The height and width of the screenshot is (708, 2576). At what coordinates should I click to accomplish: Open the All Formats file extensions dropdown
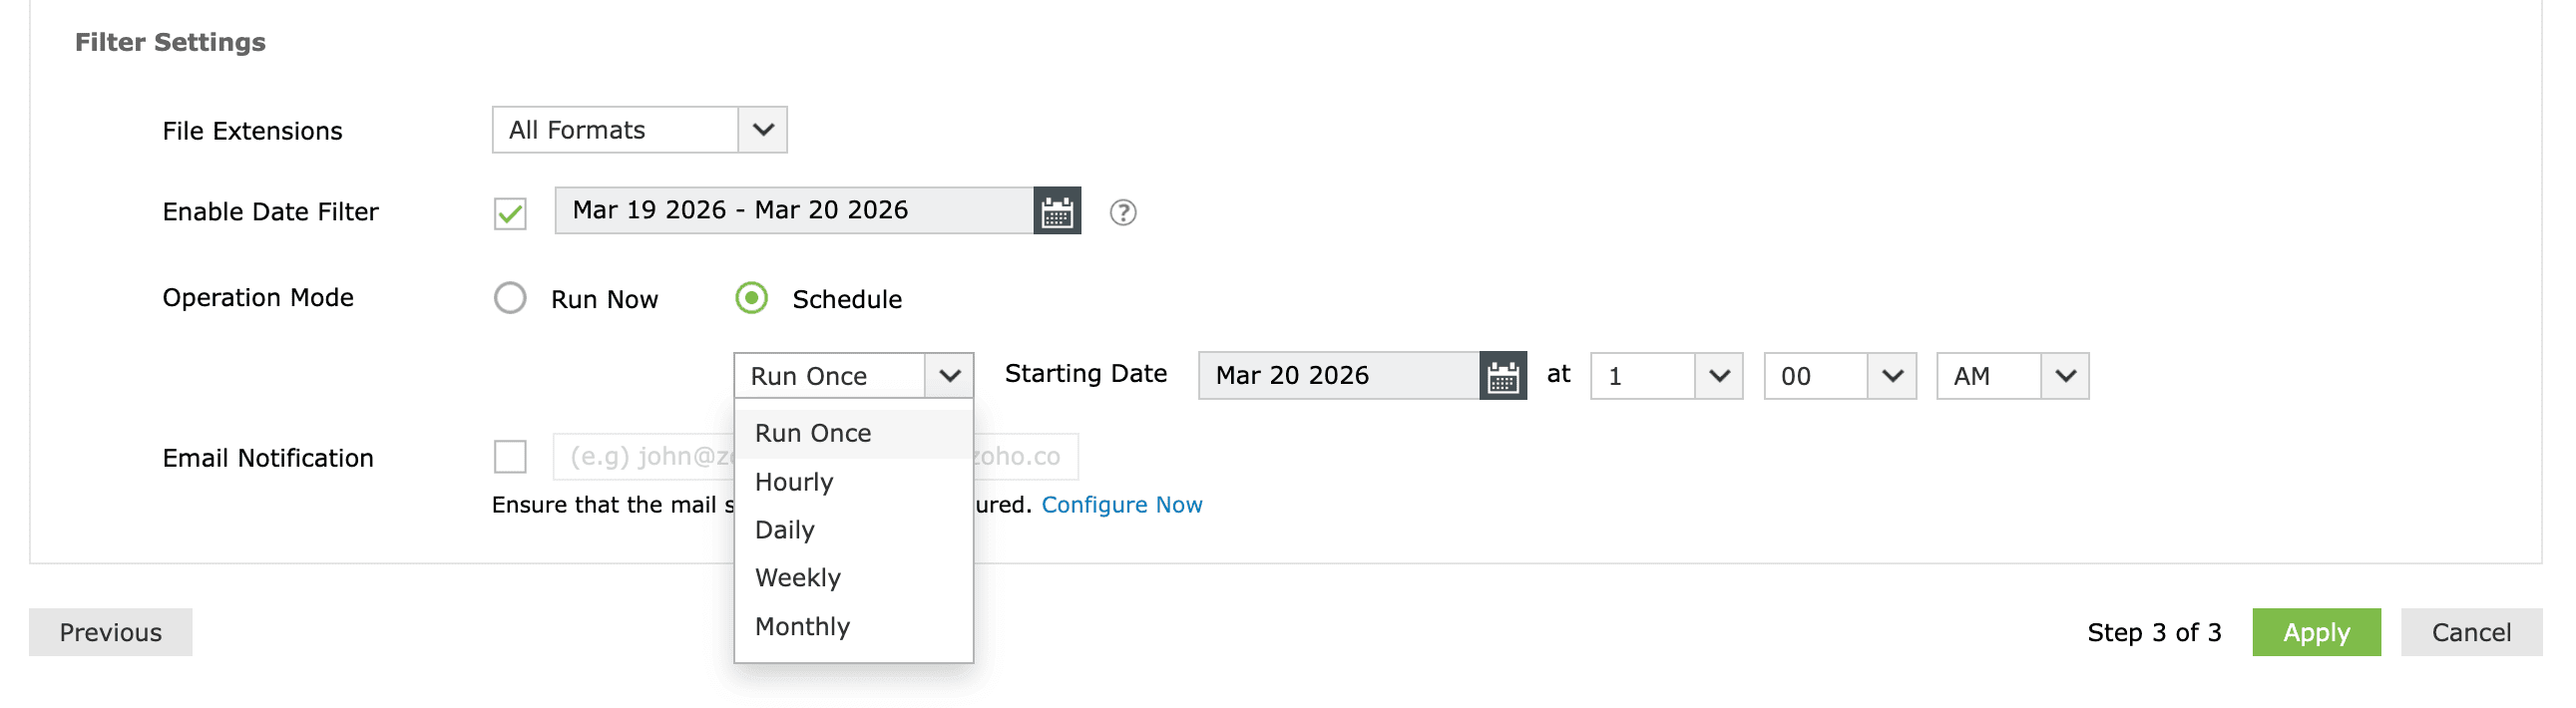tap(765, 129)
